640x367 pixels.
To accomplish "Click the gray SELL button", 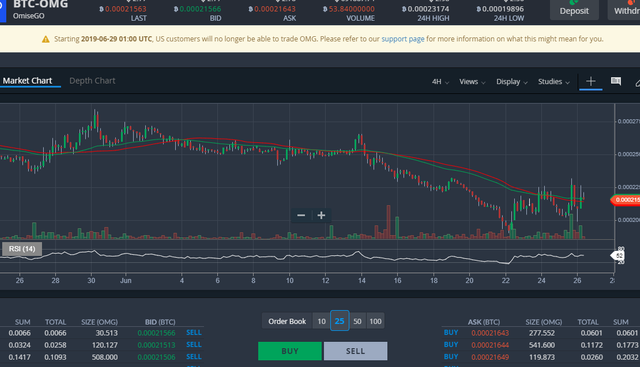I will [356, 351].
